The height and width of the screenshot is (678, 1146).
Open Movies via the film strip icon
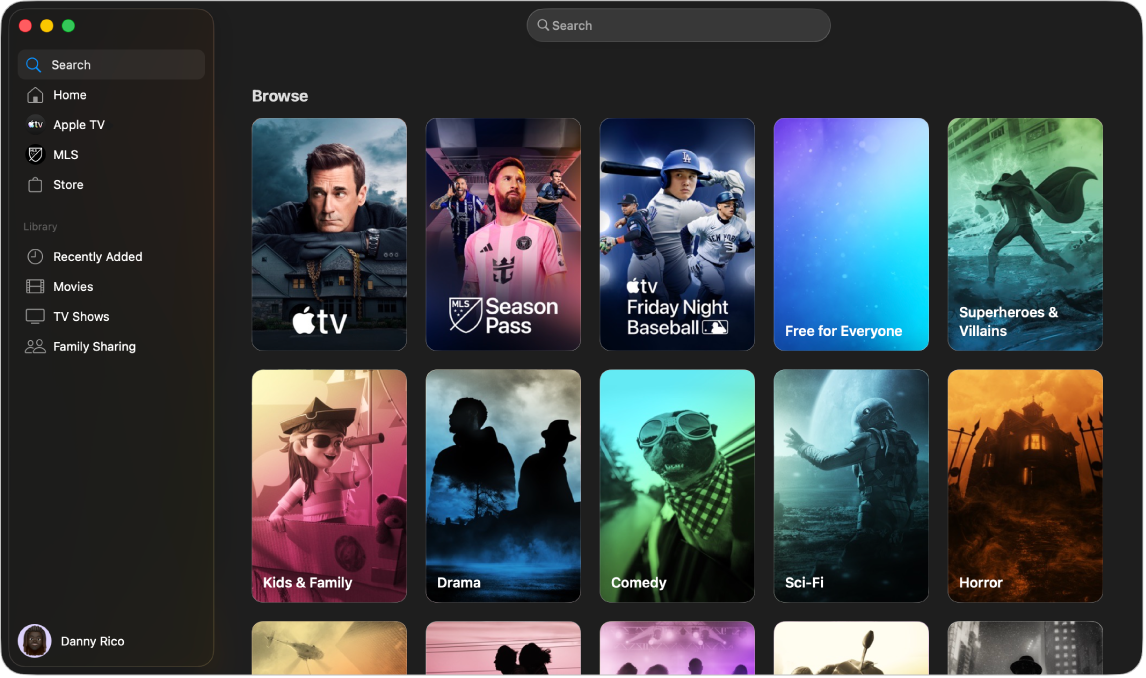[x=35, y=286]
